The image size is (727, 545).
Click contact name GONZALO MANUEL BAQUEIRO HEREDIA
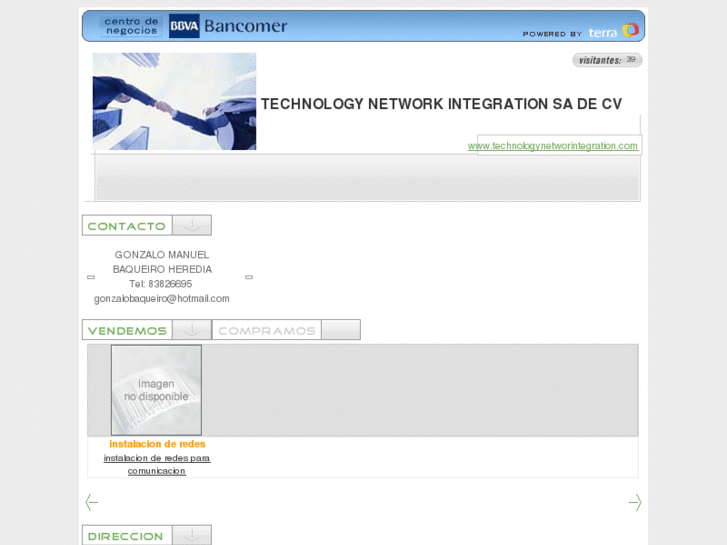click(162, 262)
